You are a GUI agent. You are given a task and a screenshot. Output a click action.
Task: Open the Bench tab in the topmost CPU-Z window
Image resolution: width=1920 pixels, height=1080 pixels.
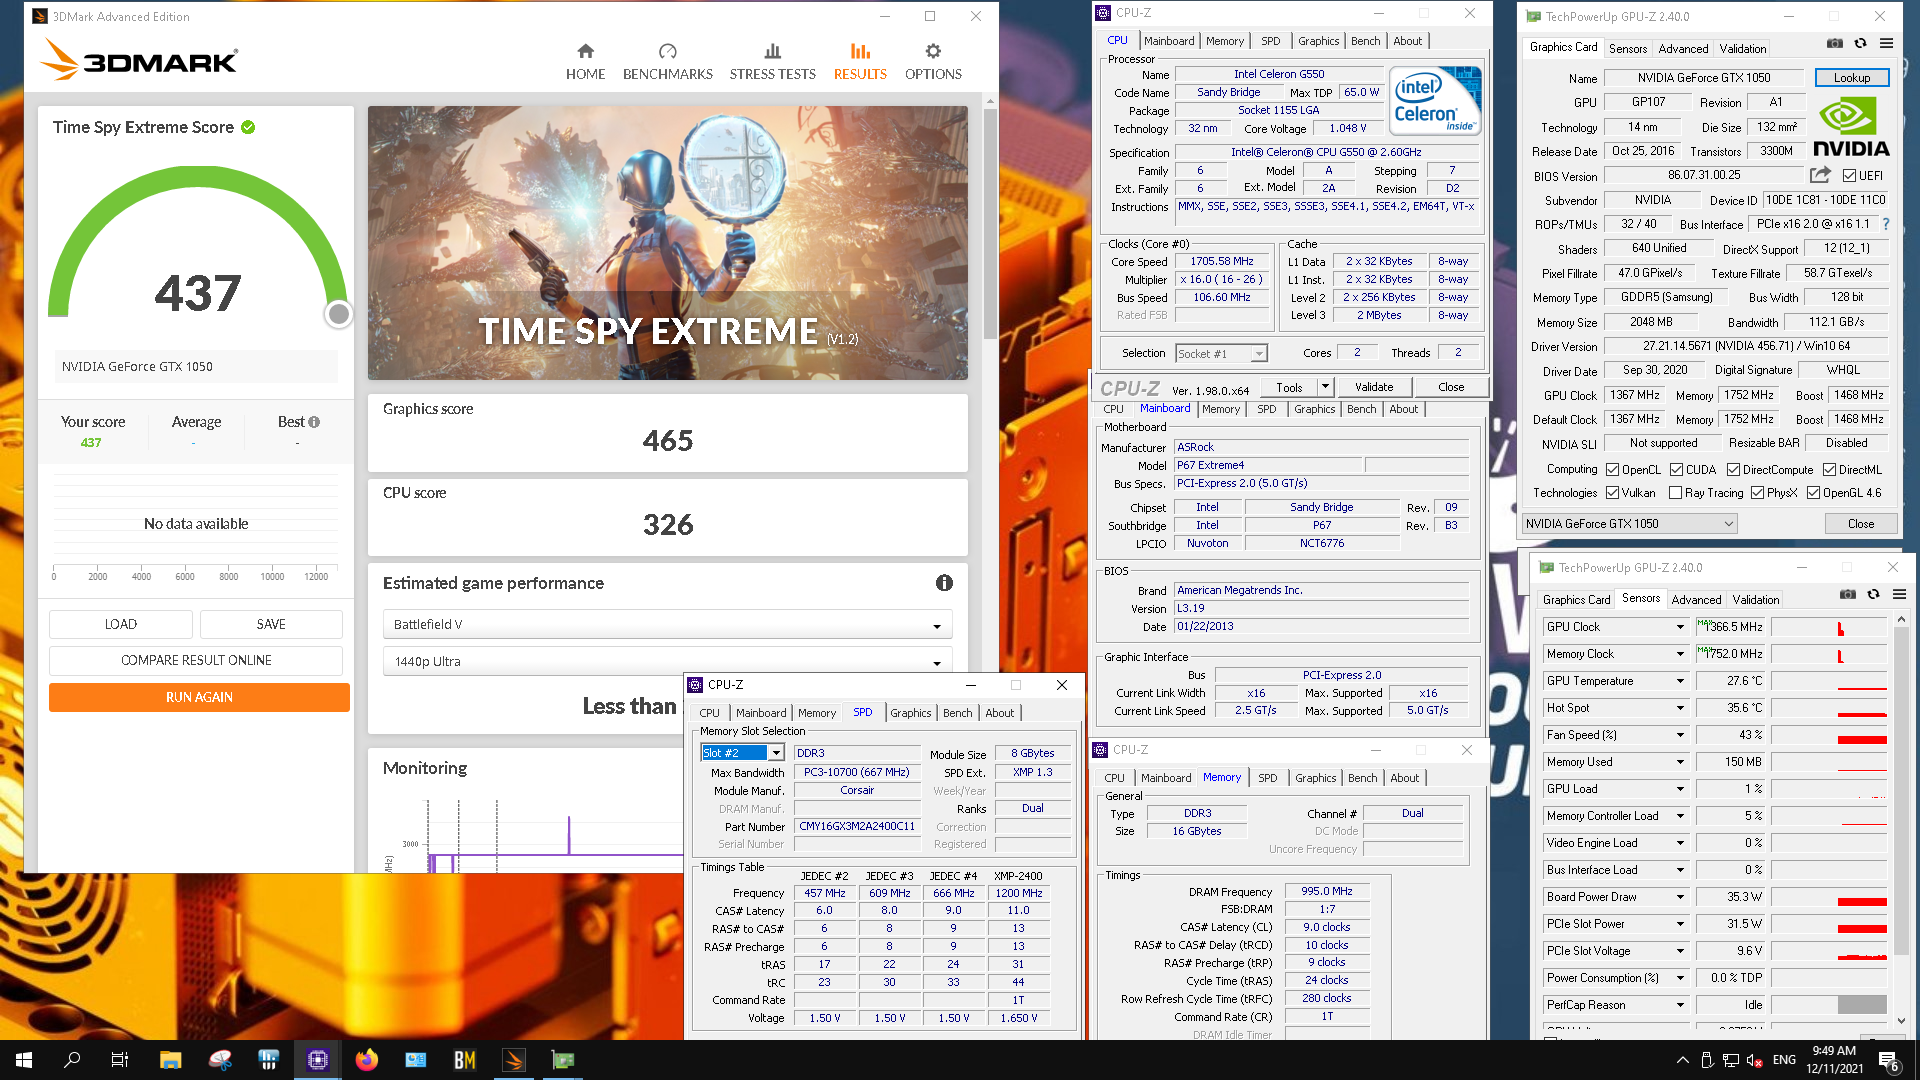point(1365,41)
